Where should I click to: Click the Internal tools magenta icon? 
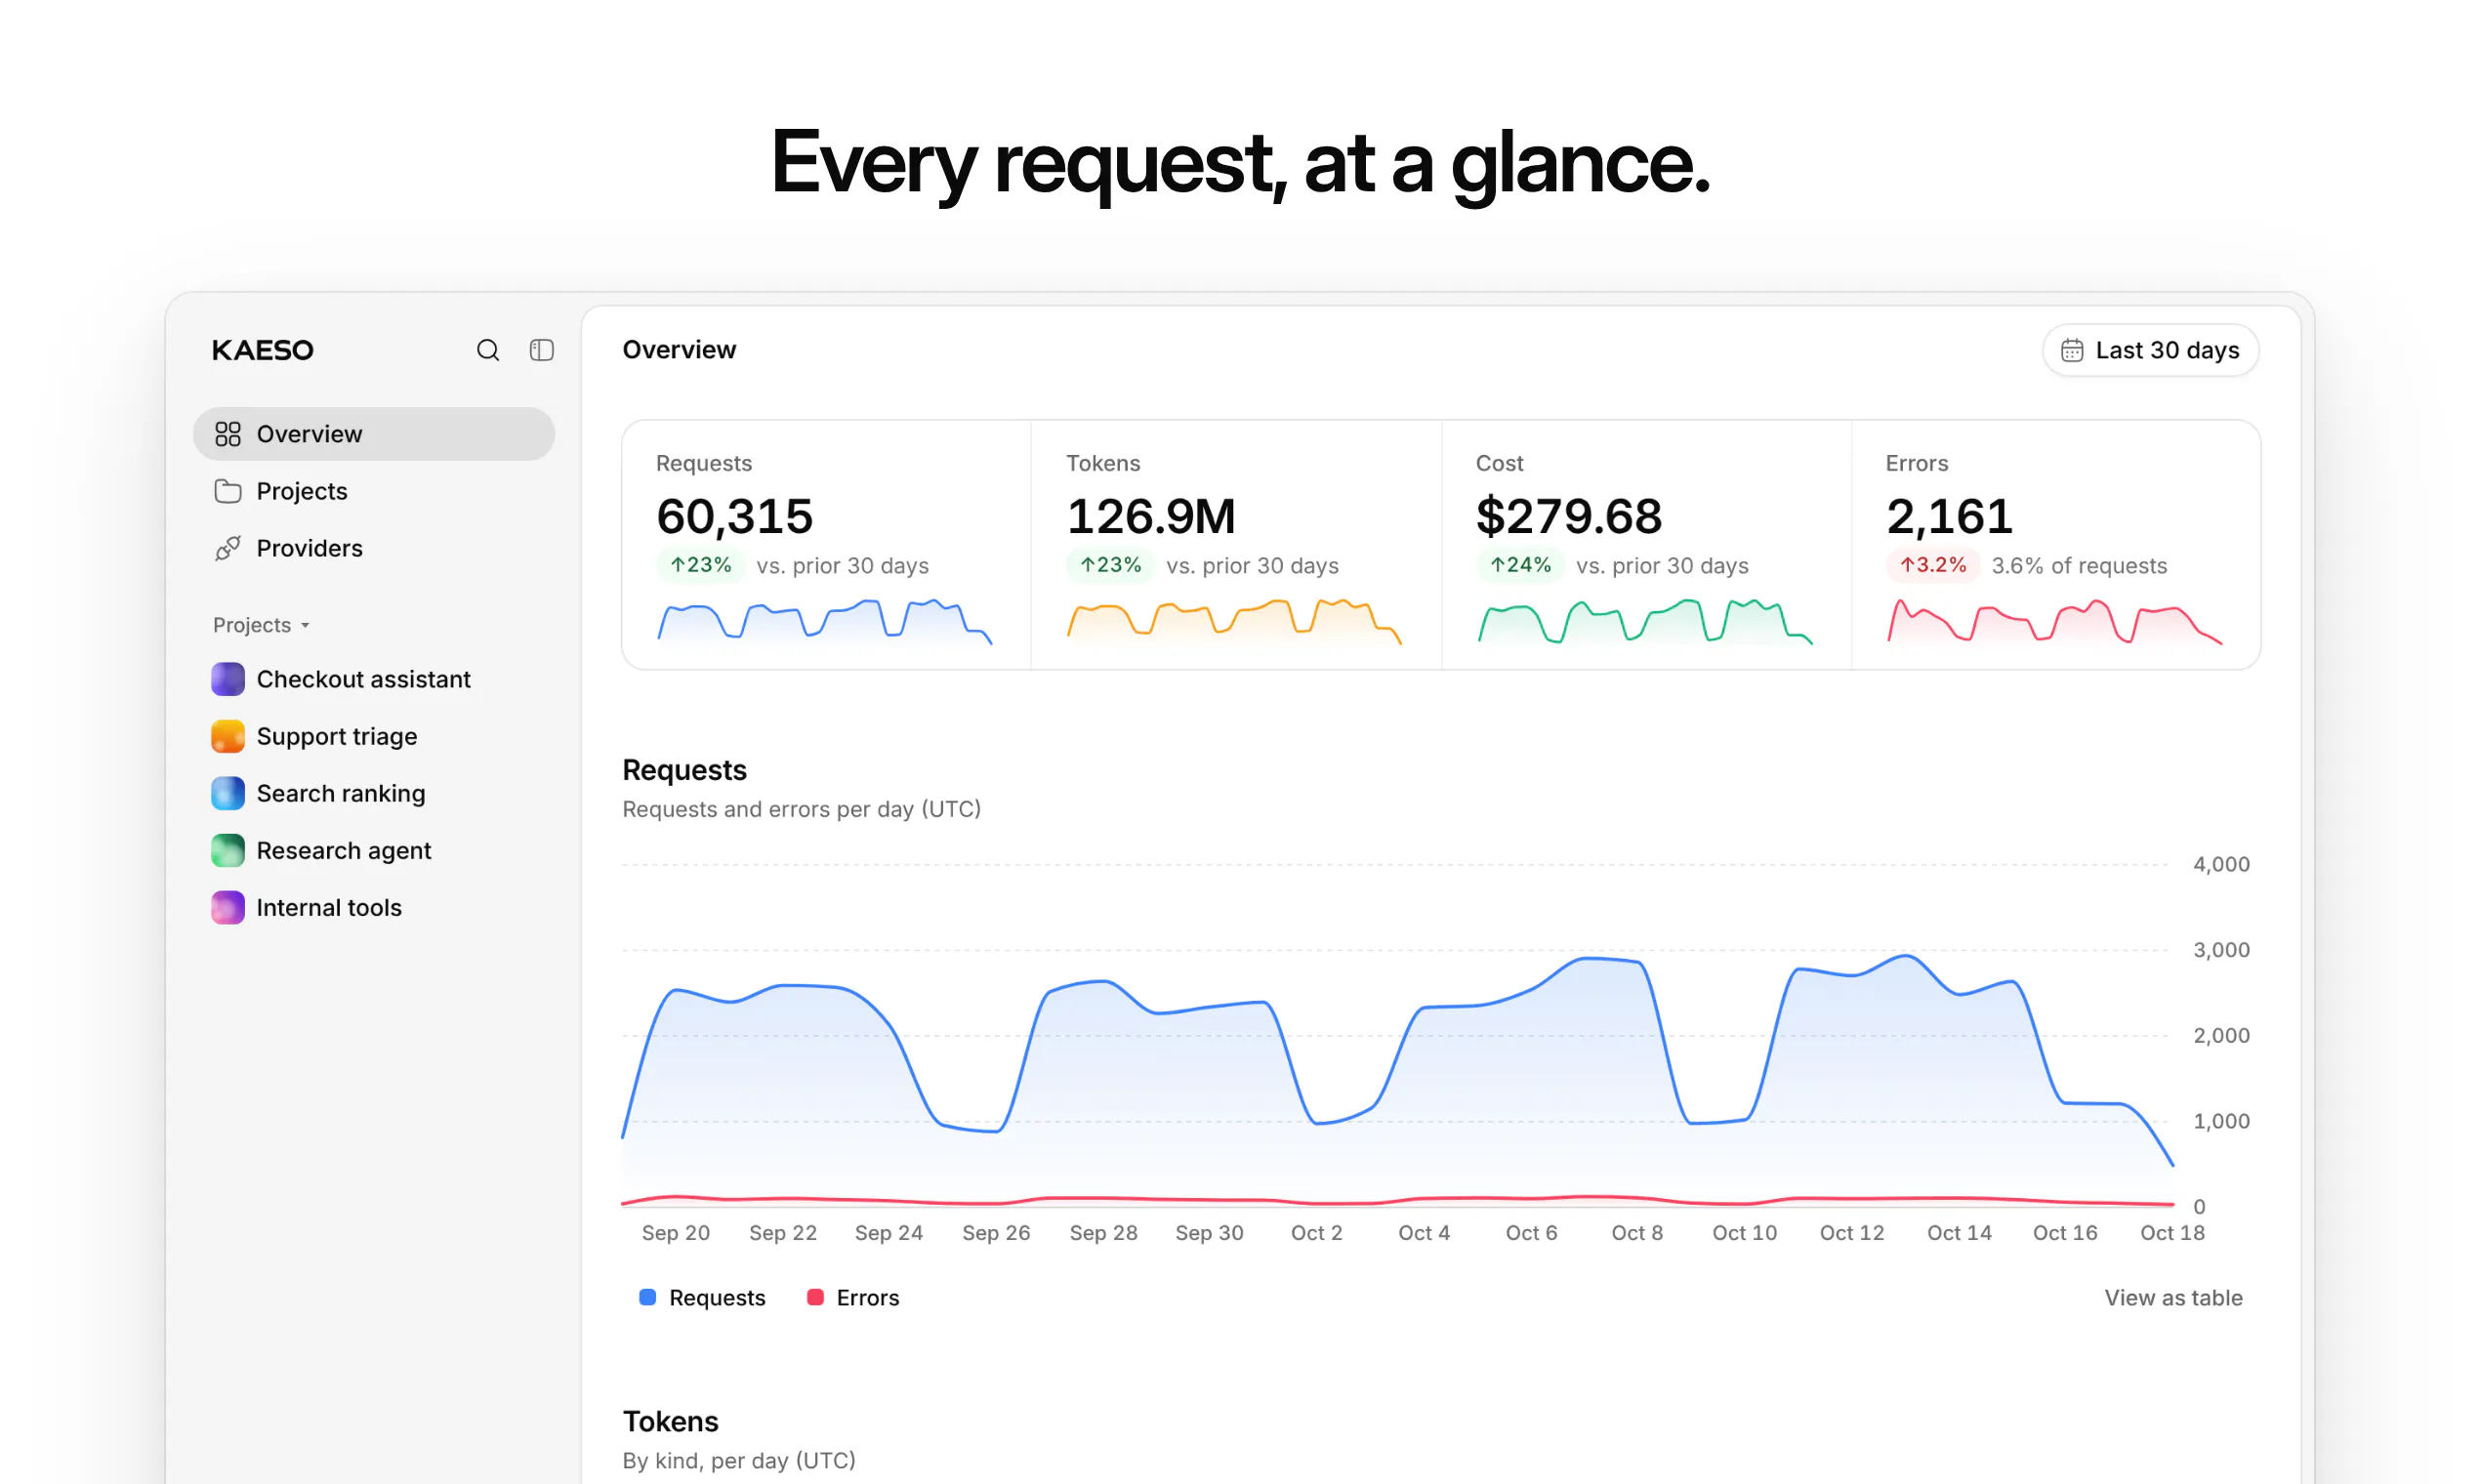click(228, 907)
